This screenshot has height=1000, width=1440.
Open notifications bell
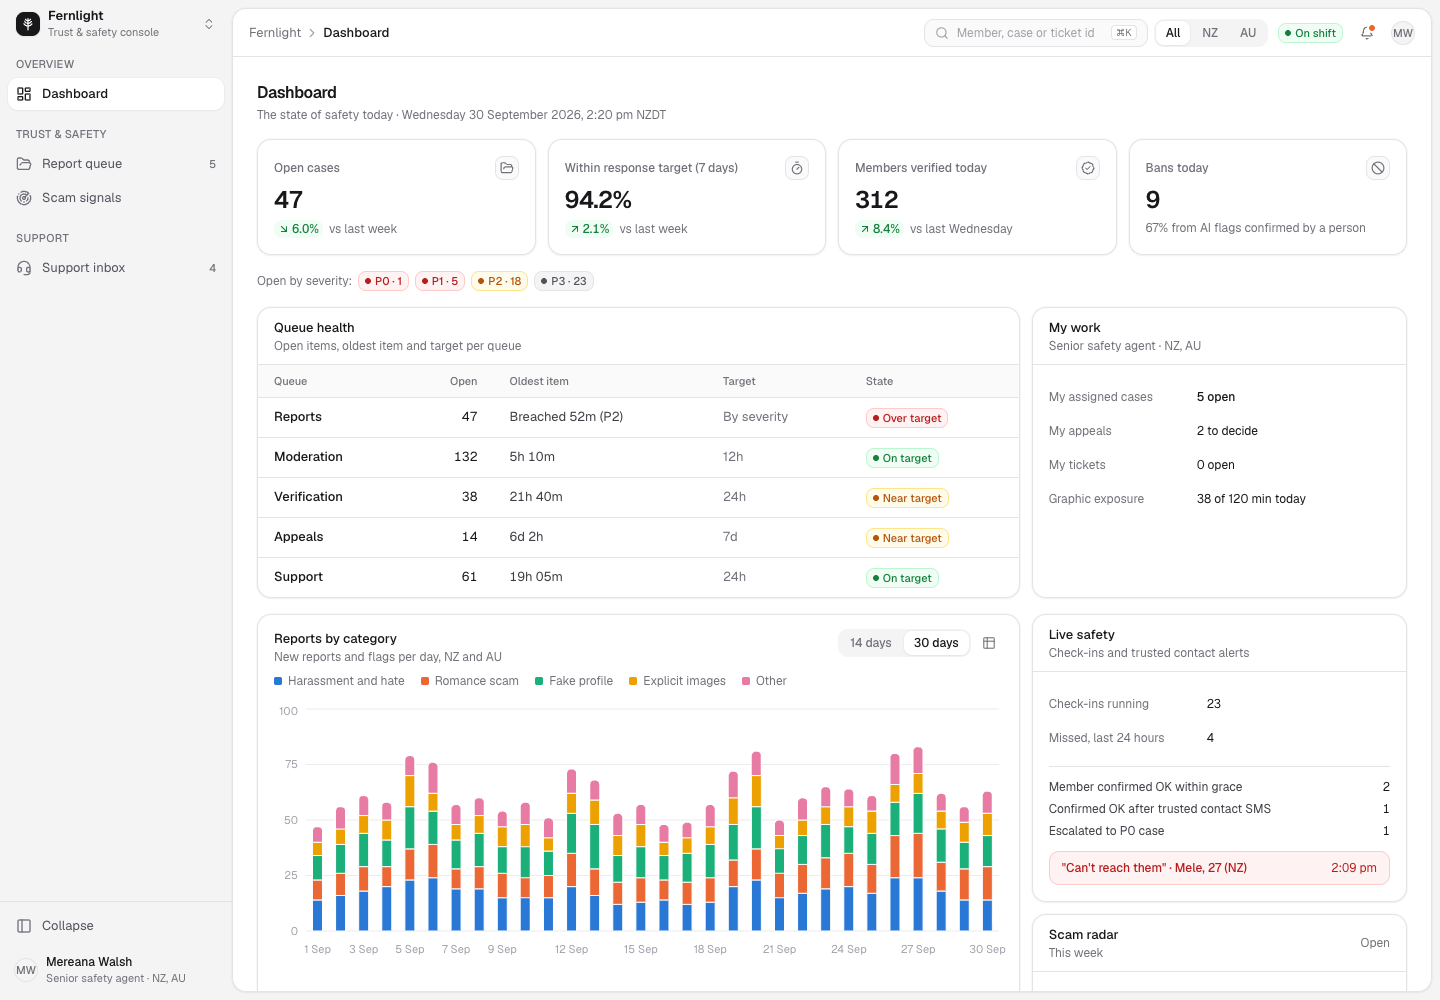click(1367, 33)
